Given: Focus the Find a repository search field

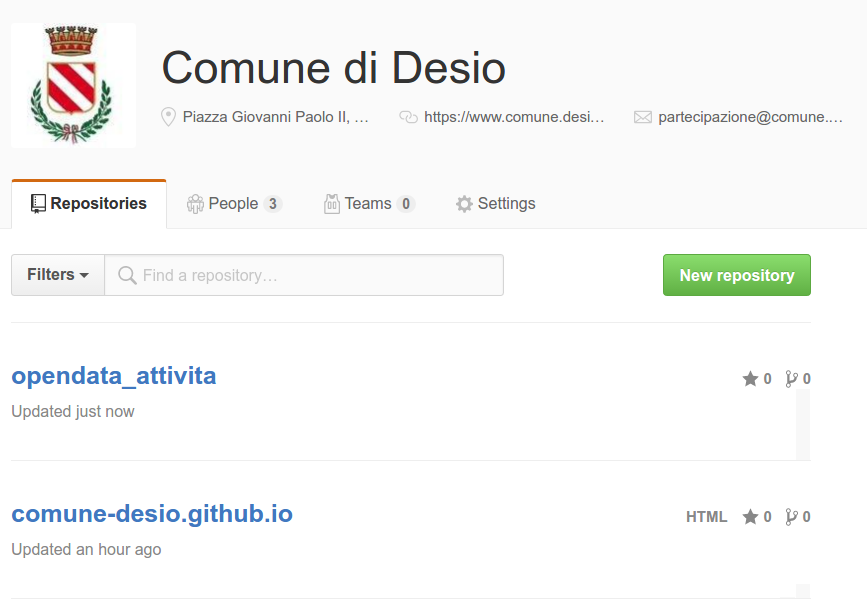Looking at the screenshot, I should tap(304, 275).
